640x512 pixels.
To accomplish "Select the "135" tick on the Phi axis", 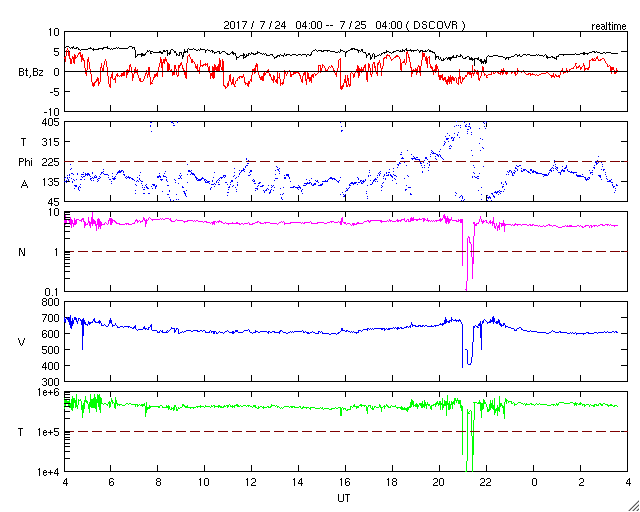I will coord(52,182).
